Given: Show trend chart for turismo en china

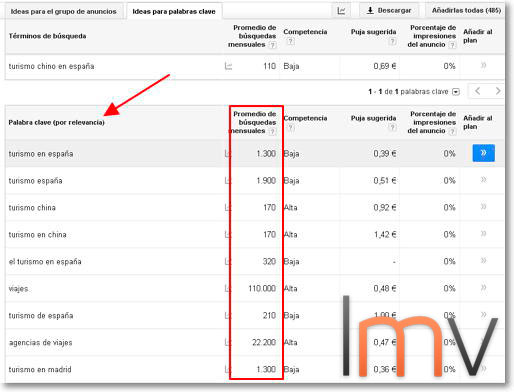Looking at the screenshot, I should (227, 235).
